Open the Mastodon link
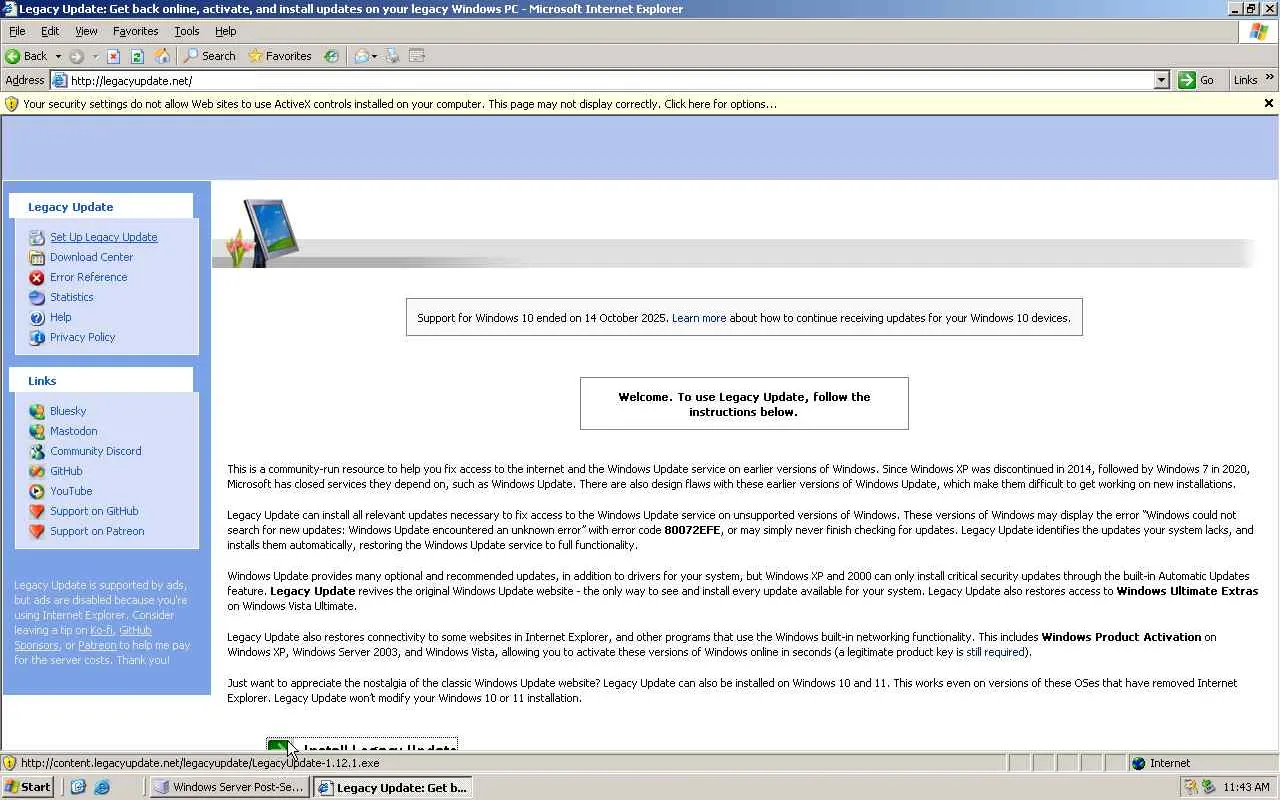The image size is (1280, 800). coord(74,431)
